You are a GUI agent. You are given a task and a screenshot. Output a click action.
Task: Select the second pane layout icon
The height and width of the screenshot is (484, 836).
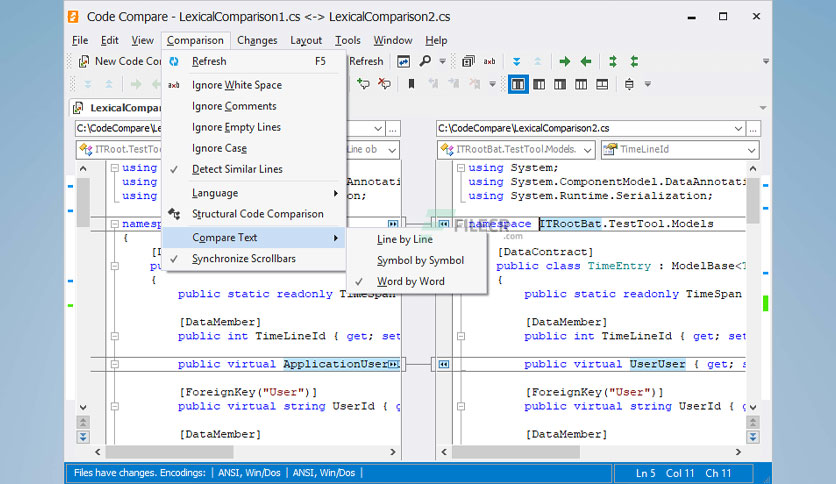pyautogui.click(x=539, y=84)
